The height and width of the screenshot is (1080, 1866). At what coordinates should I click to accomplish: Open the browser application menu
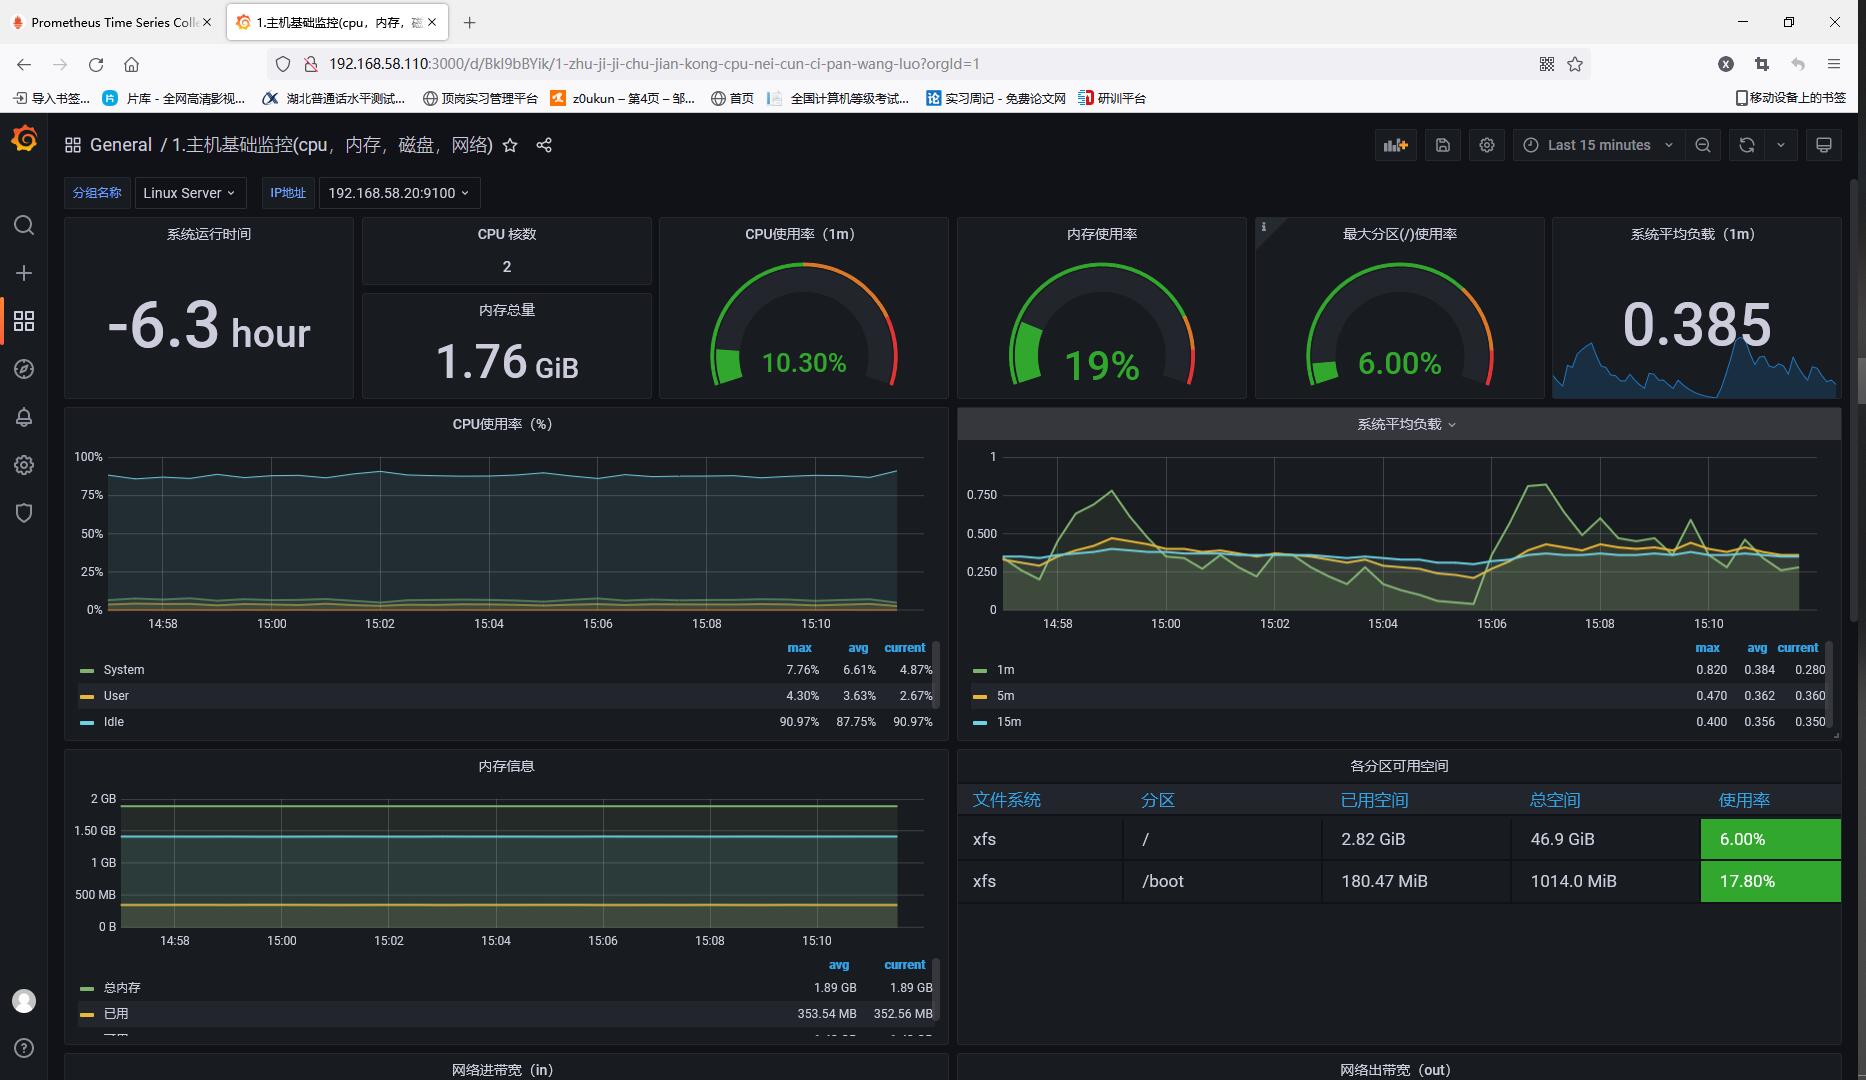click(x=1834, y=64)
